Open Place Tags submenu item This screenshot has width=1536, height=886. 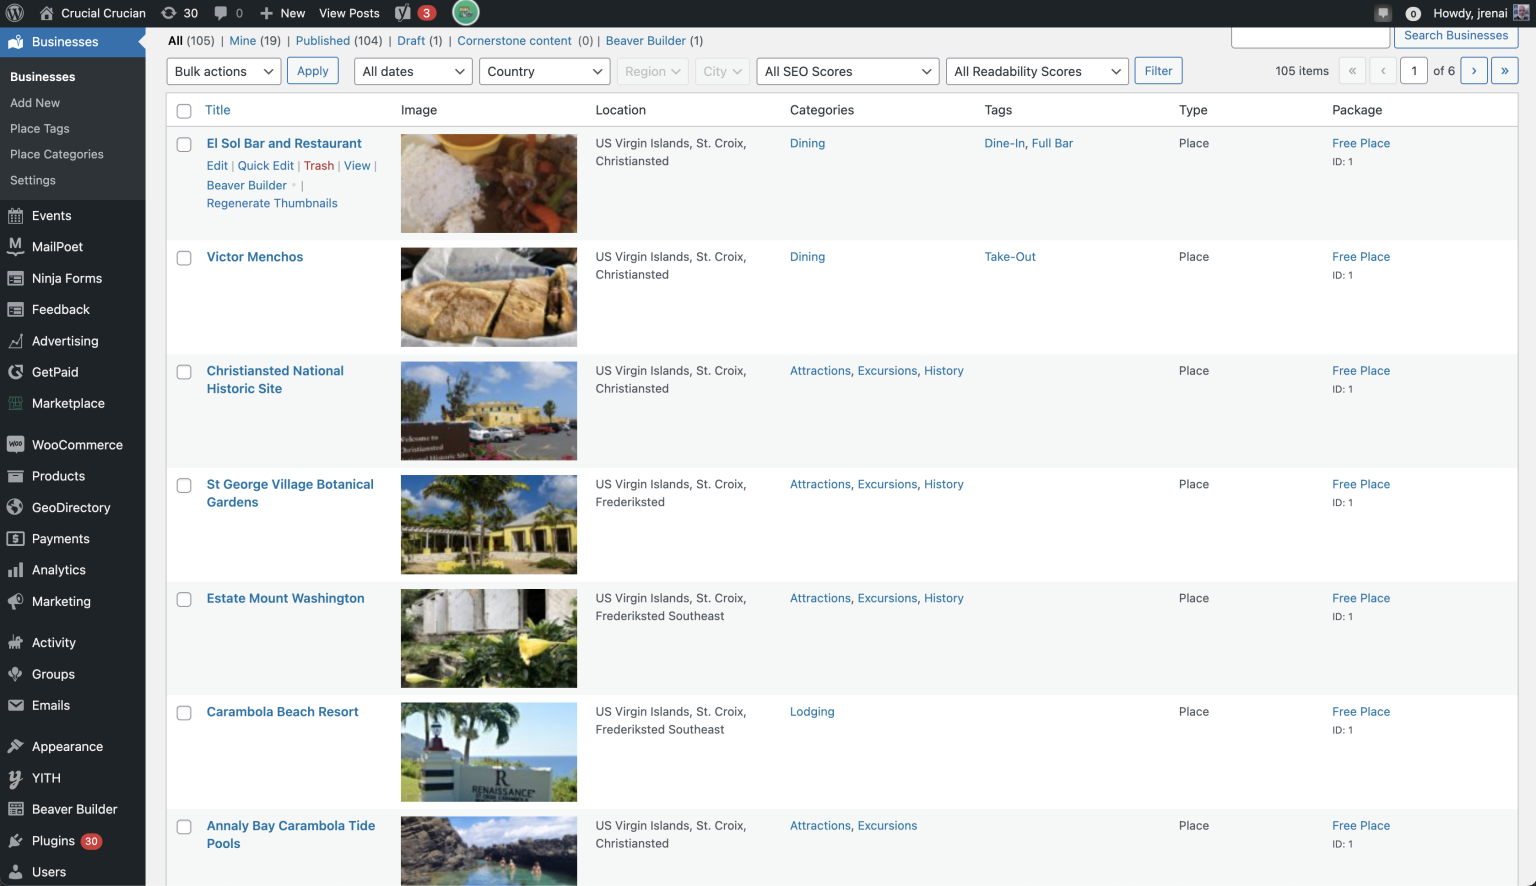coord(40,129)
